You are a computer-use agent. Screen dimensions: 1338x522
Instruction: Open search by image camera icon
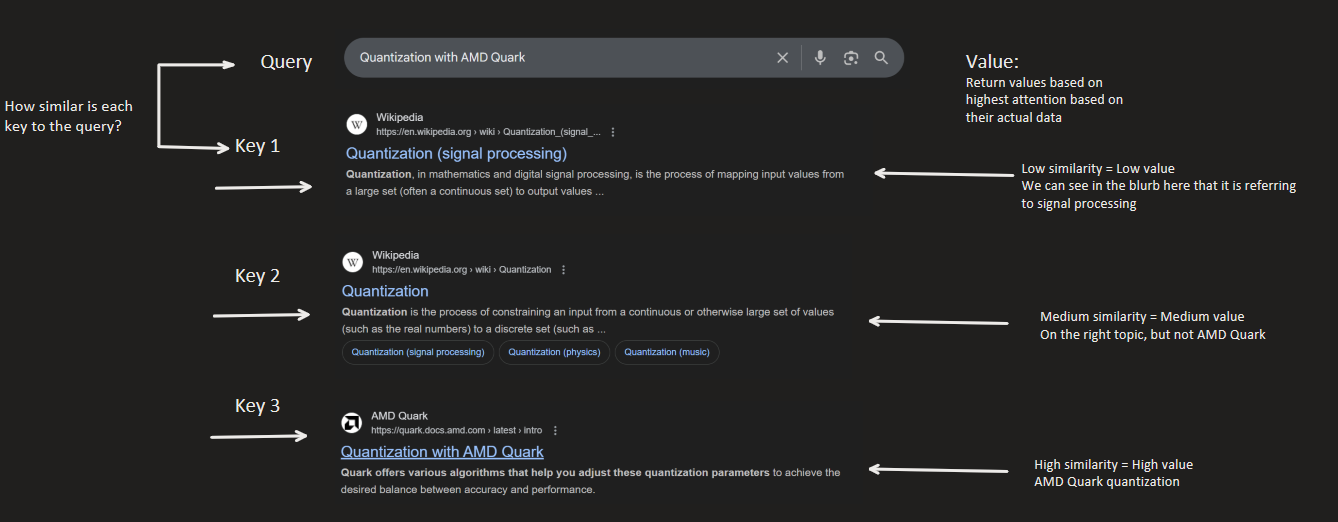[x=851, y=58]
